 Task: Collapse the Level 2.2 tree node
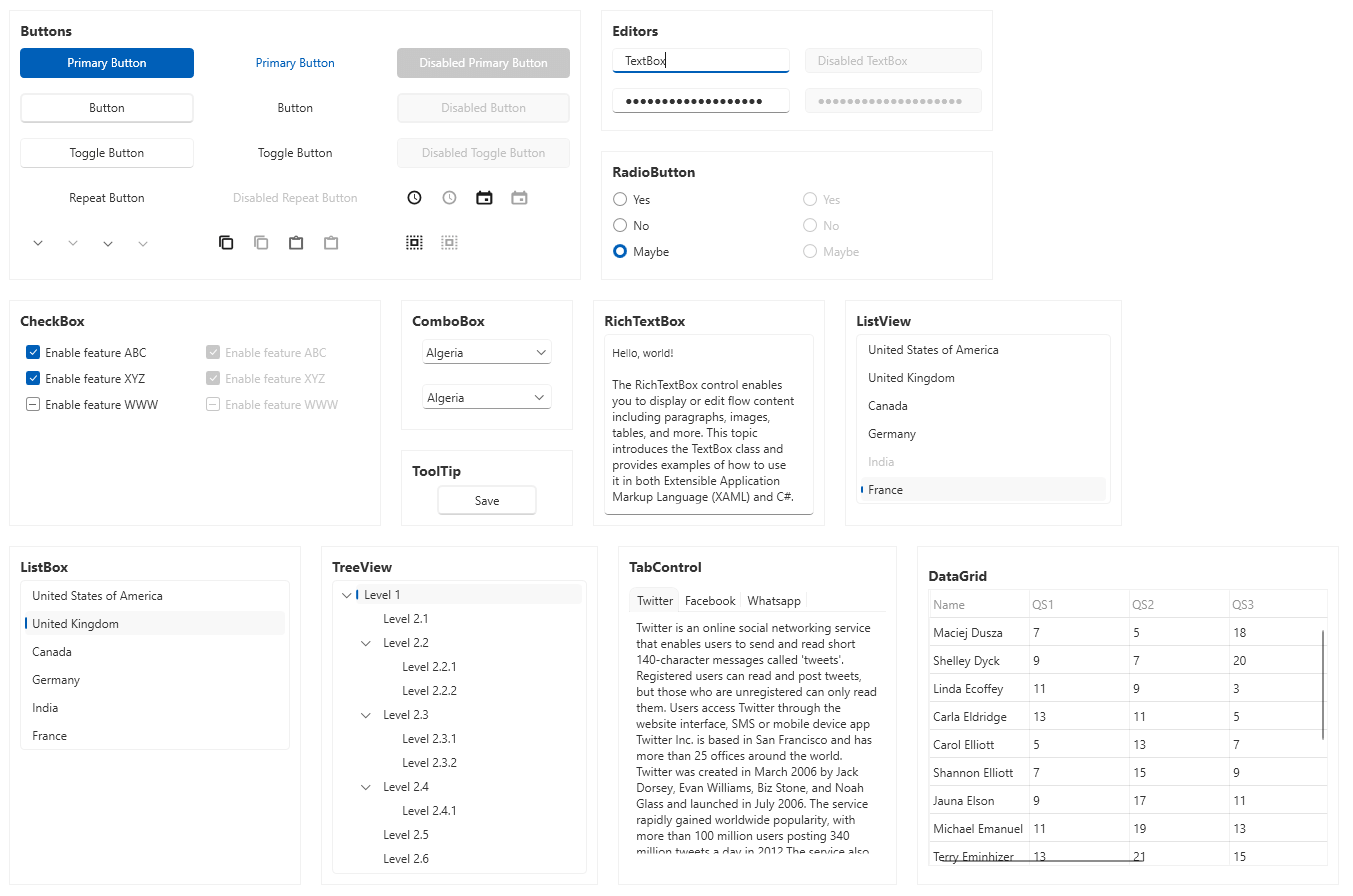[x=366, y=643]
